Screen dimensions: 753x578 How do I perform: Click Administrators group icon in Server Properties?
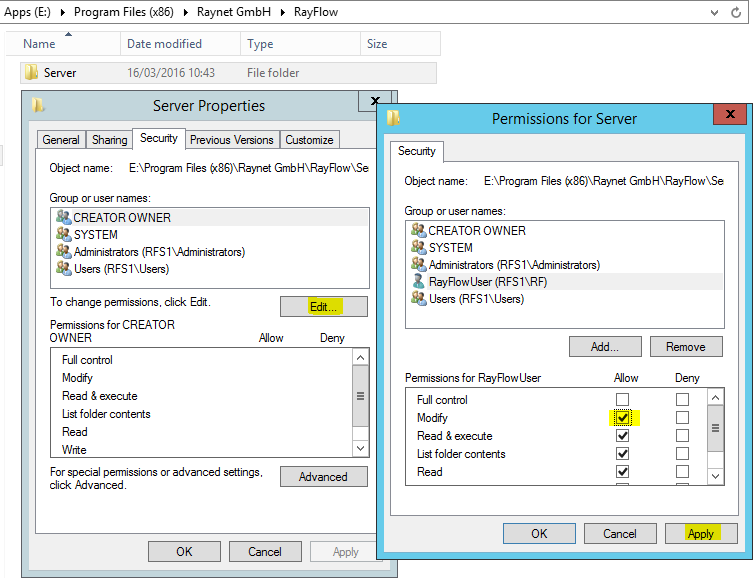[x=63, y=251]
